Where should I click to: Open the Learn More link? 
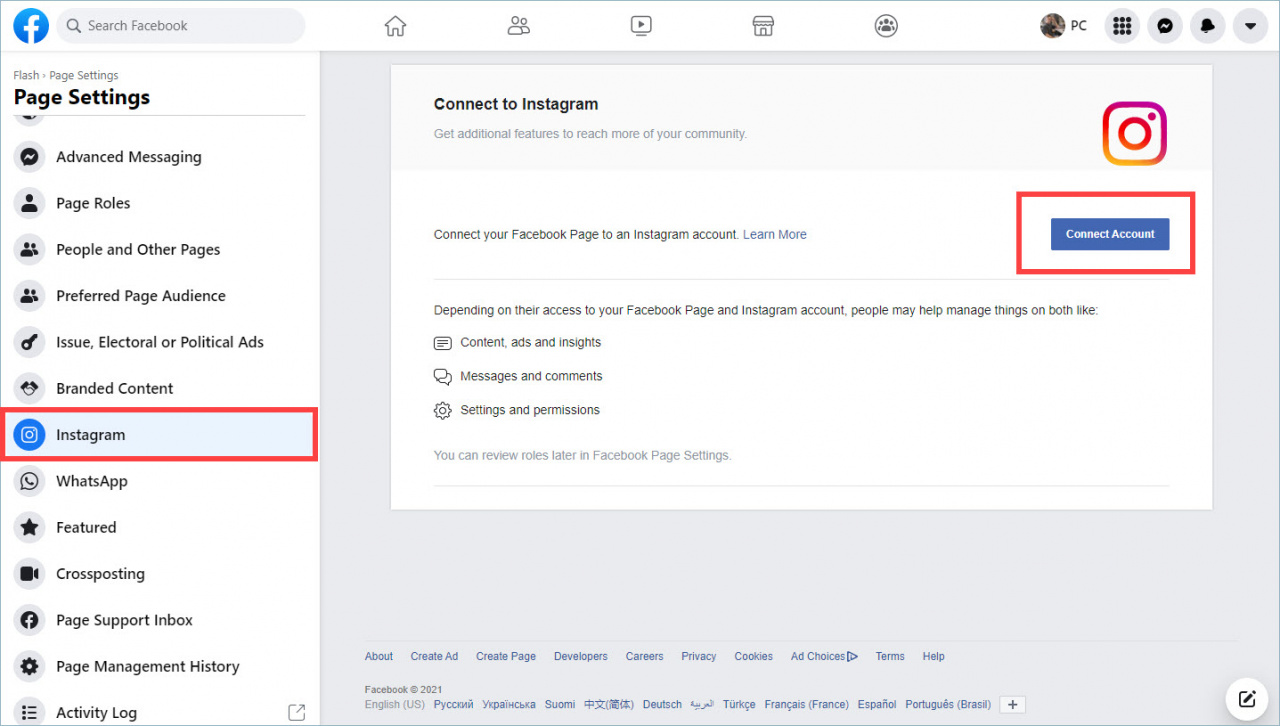[x=775, y=234]
